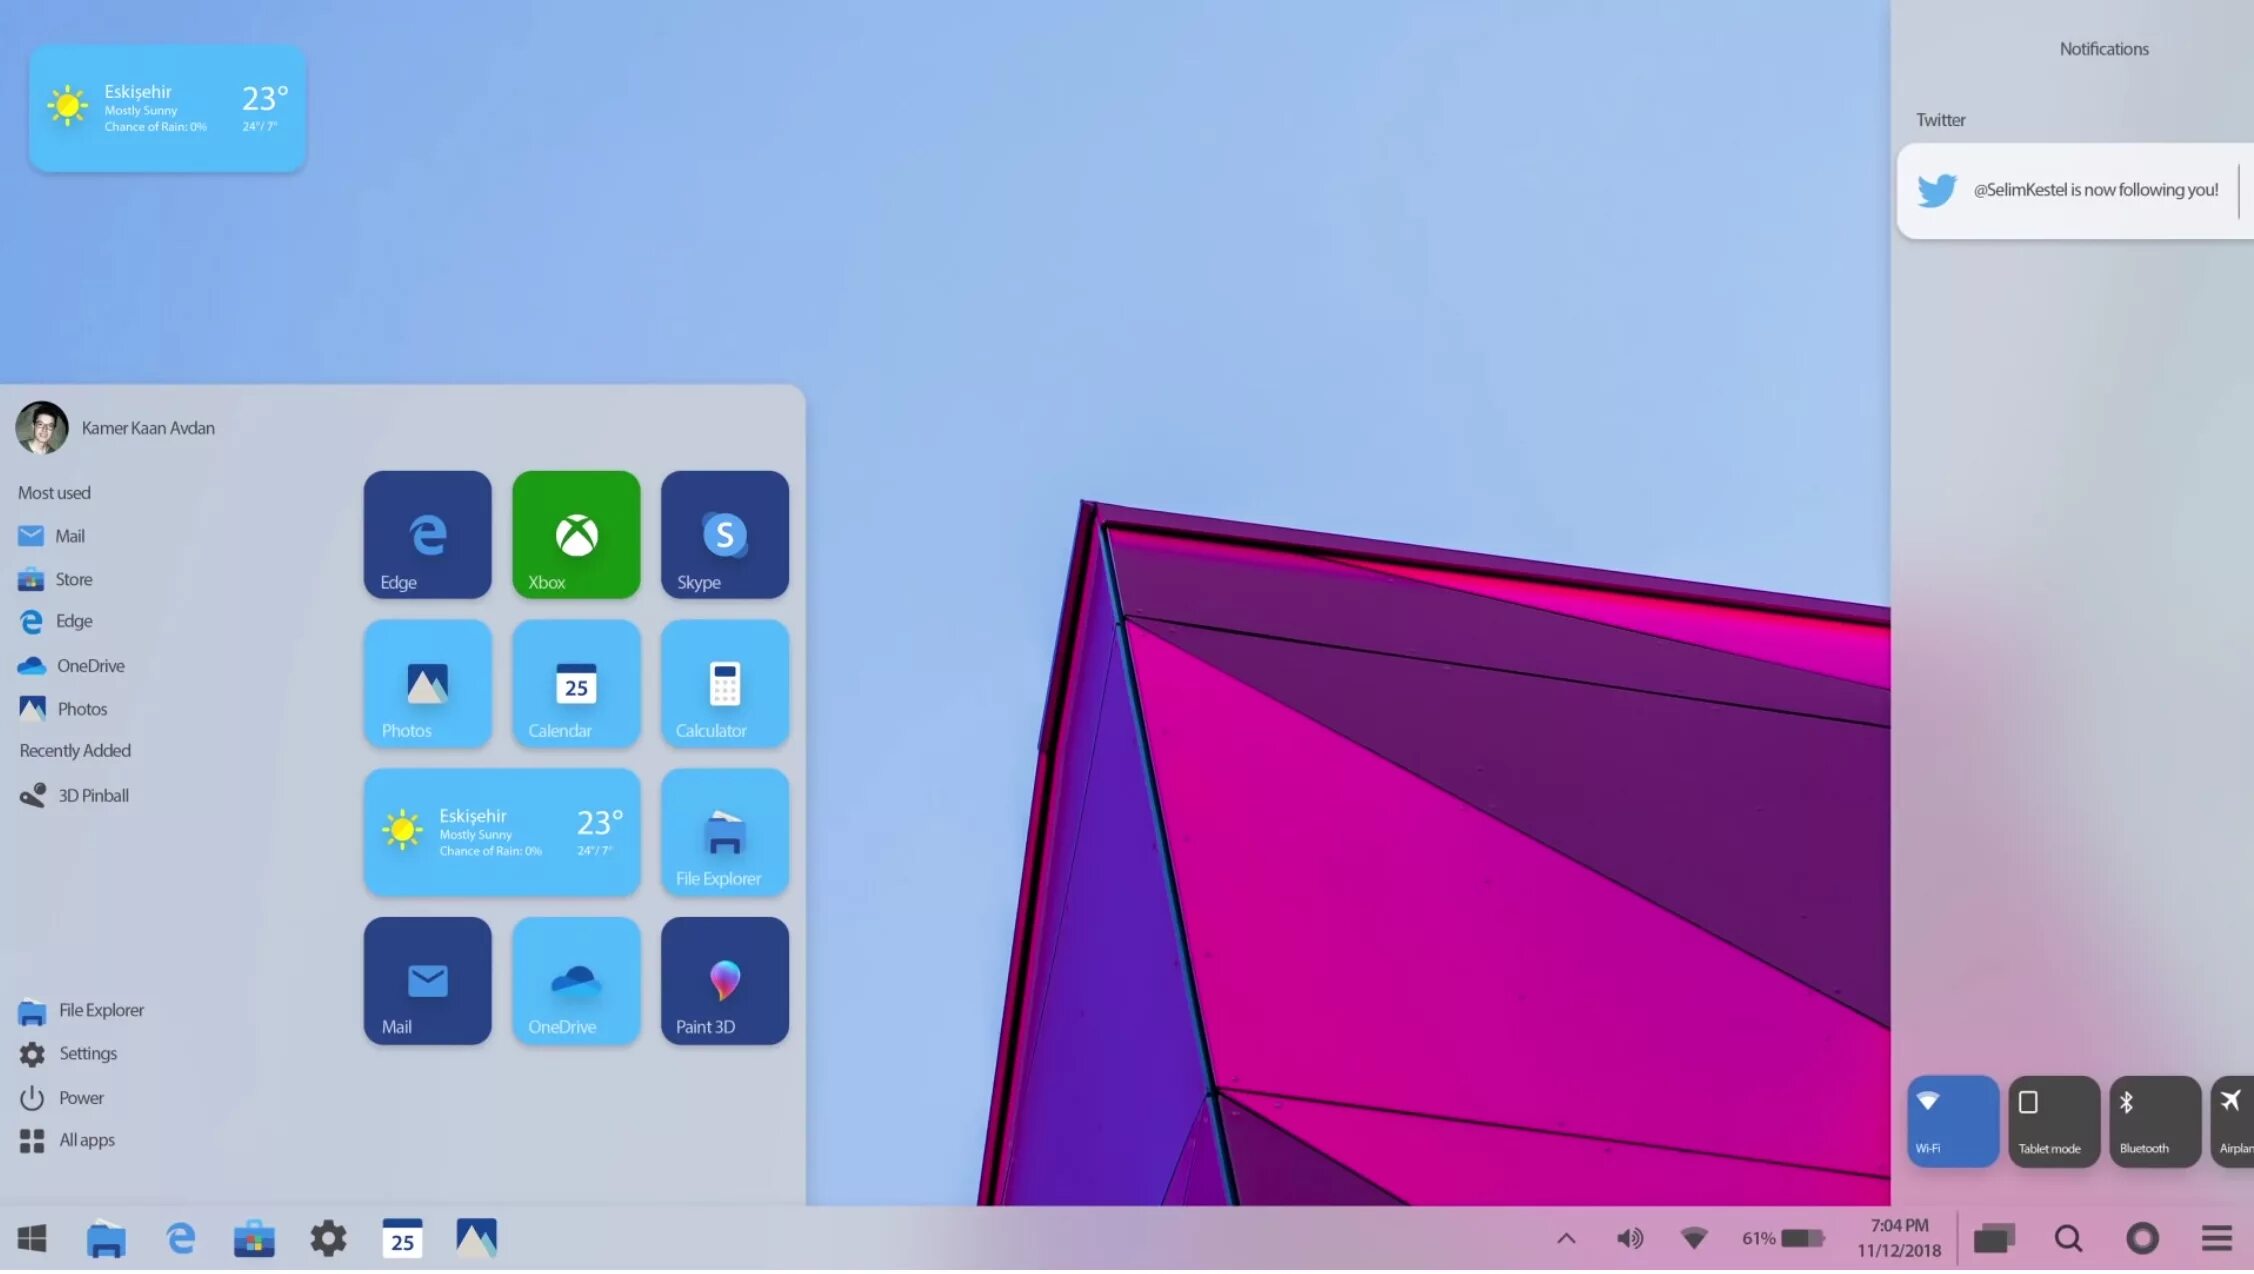Viewport: 2254px width, 1274px height.
Task: Select Power options in Start menu
Action: click(x=80, y=1098)
